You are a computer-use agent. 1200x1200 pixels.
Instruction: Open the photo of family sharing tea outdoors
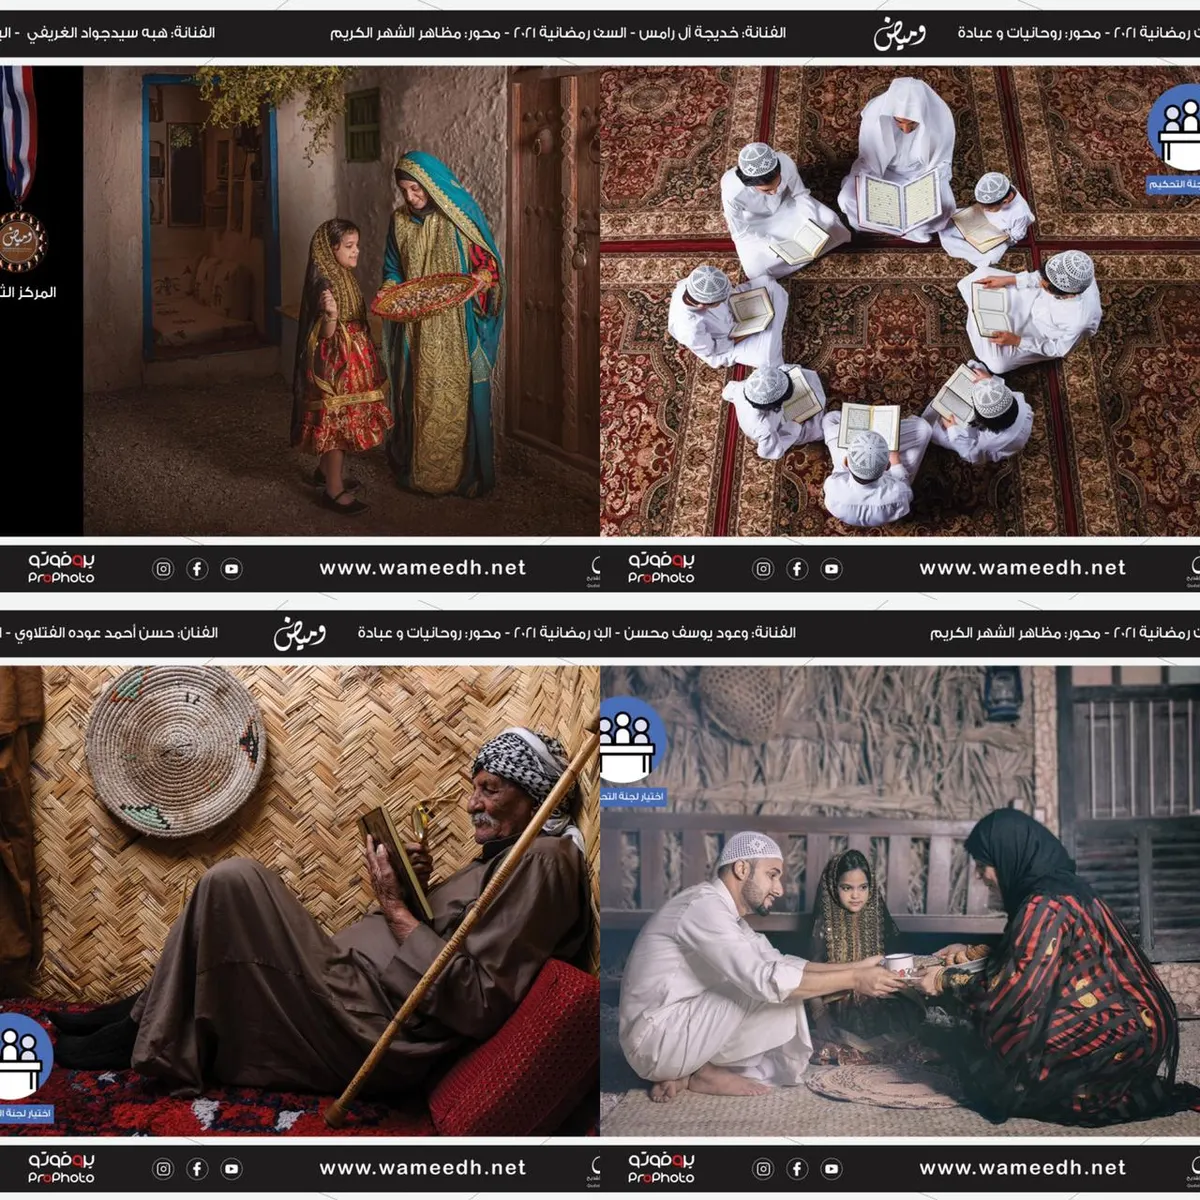tap(900, 901)
